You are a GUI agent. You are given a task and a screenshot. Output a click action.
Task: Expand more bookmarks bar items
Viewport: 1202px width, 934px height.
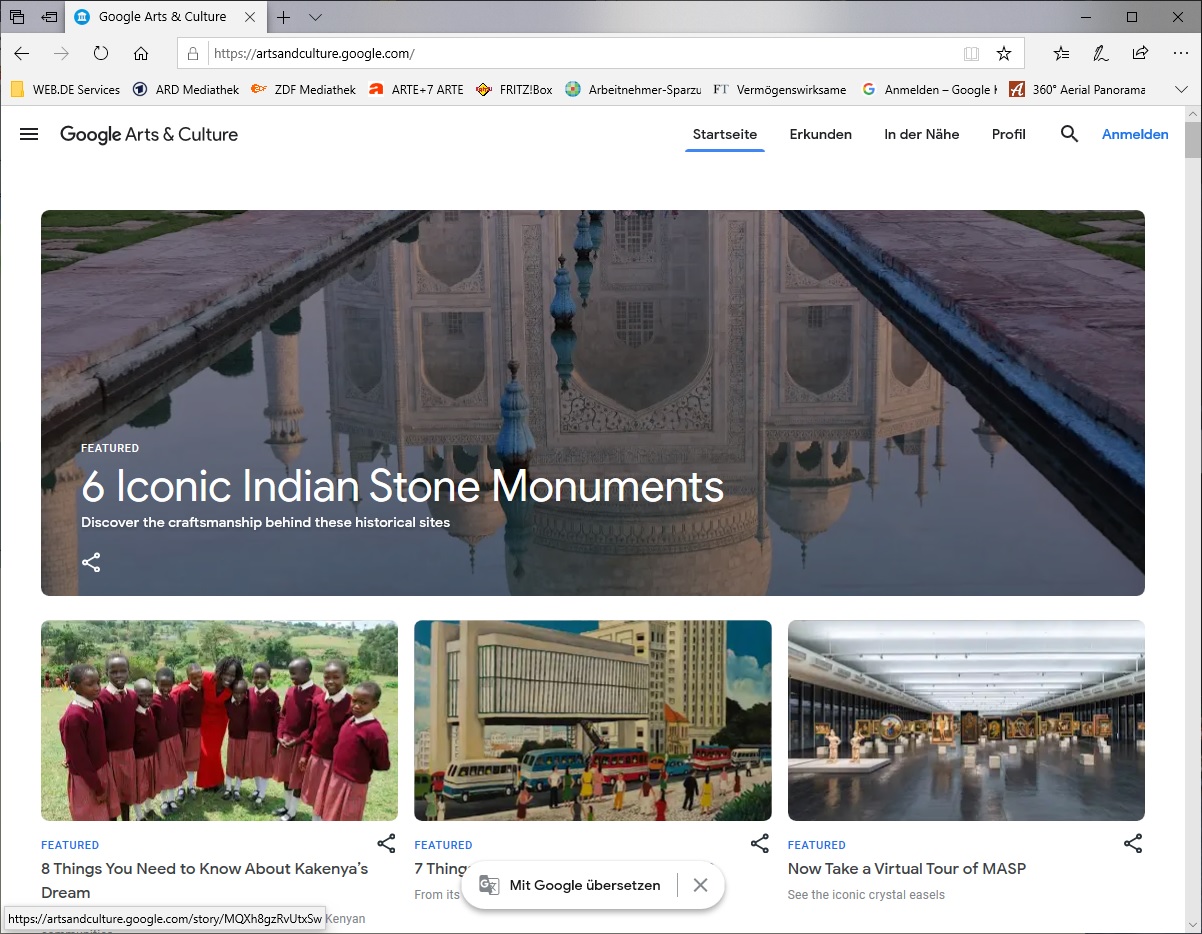[1181, 89]
